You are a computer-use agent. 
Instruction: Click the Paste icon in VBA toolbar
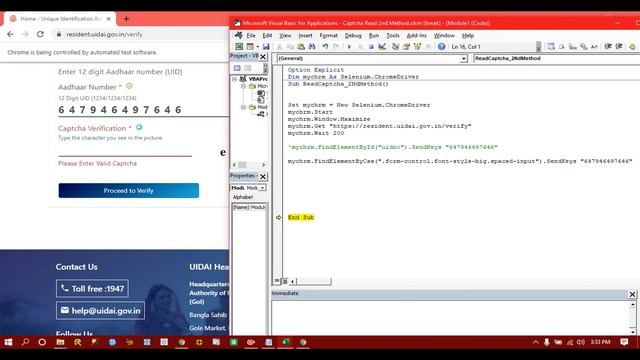point(301,47)
